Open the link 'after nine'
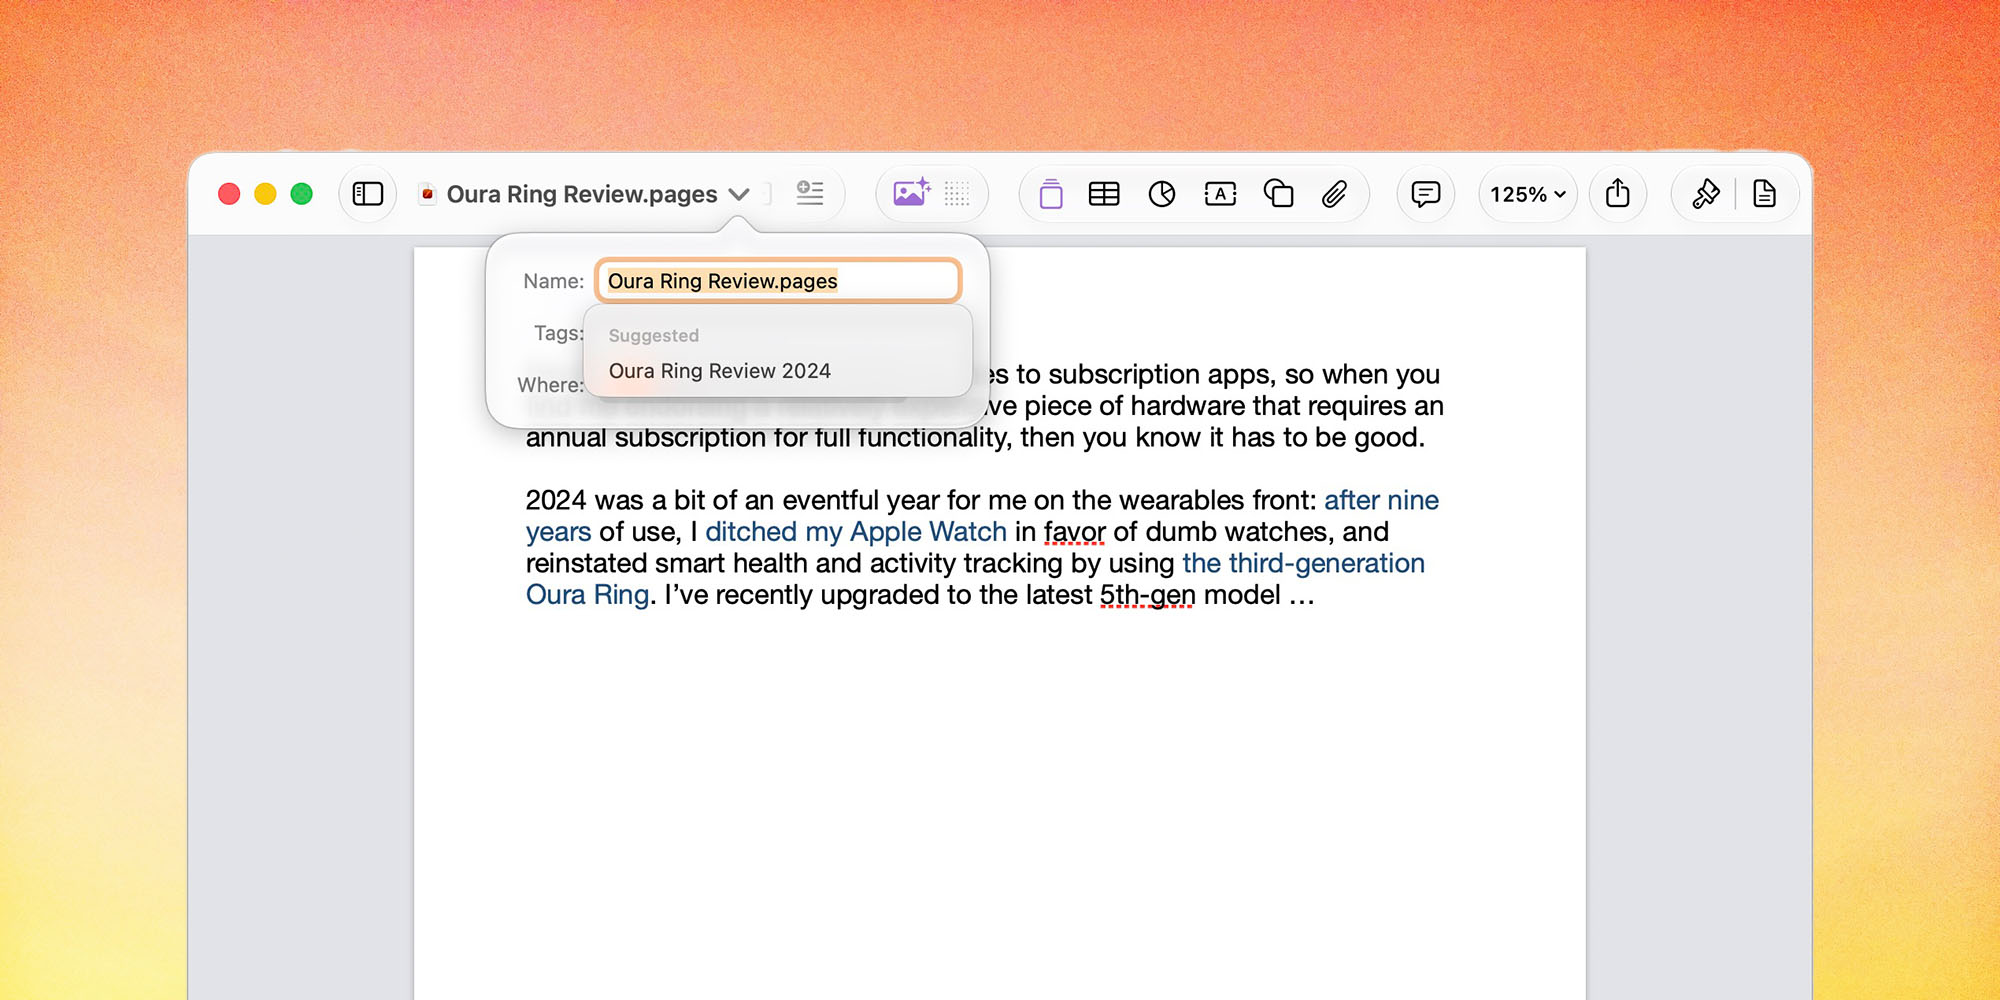 coord(1381,500)
